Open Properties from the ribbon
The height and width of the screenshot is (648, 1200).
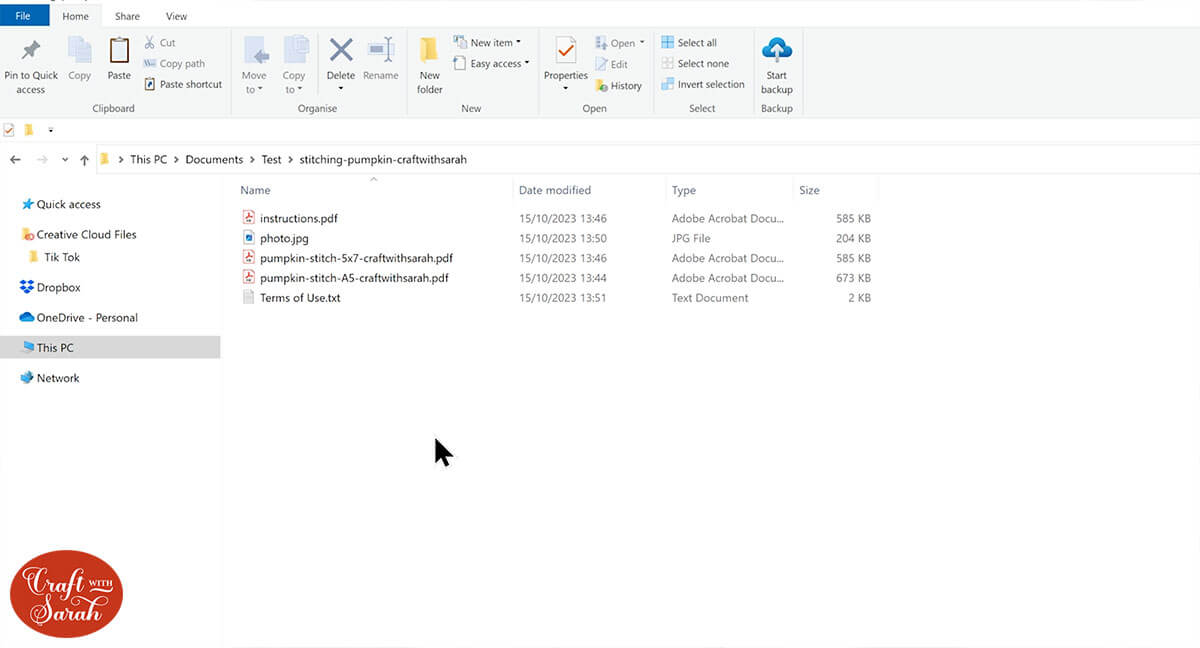(x=565, y=53)
